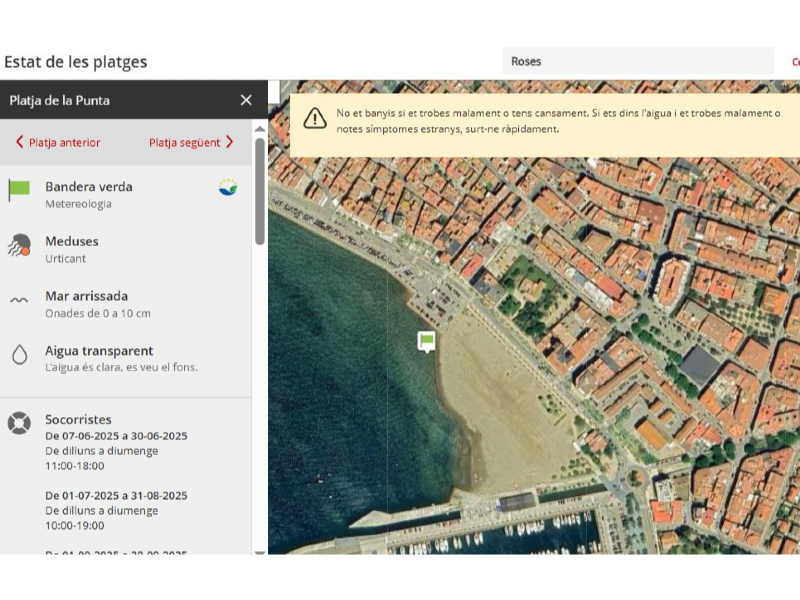This screenshot has width=800, height=600.
Task: Click the Socorristes lifebuoy icon
Action: (19, 423)
